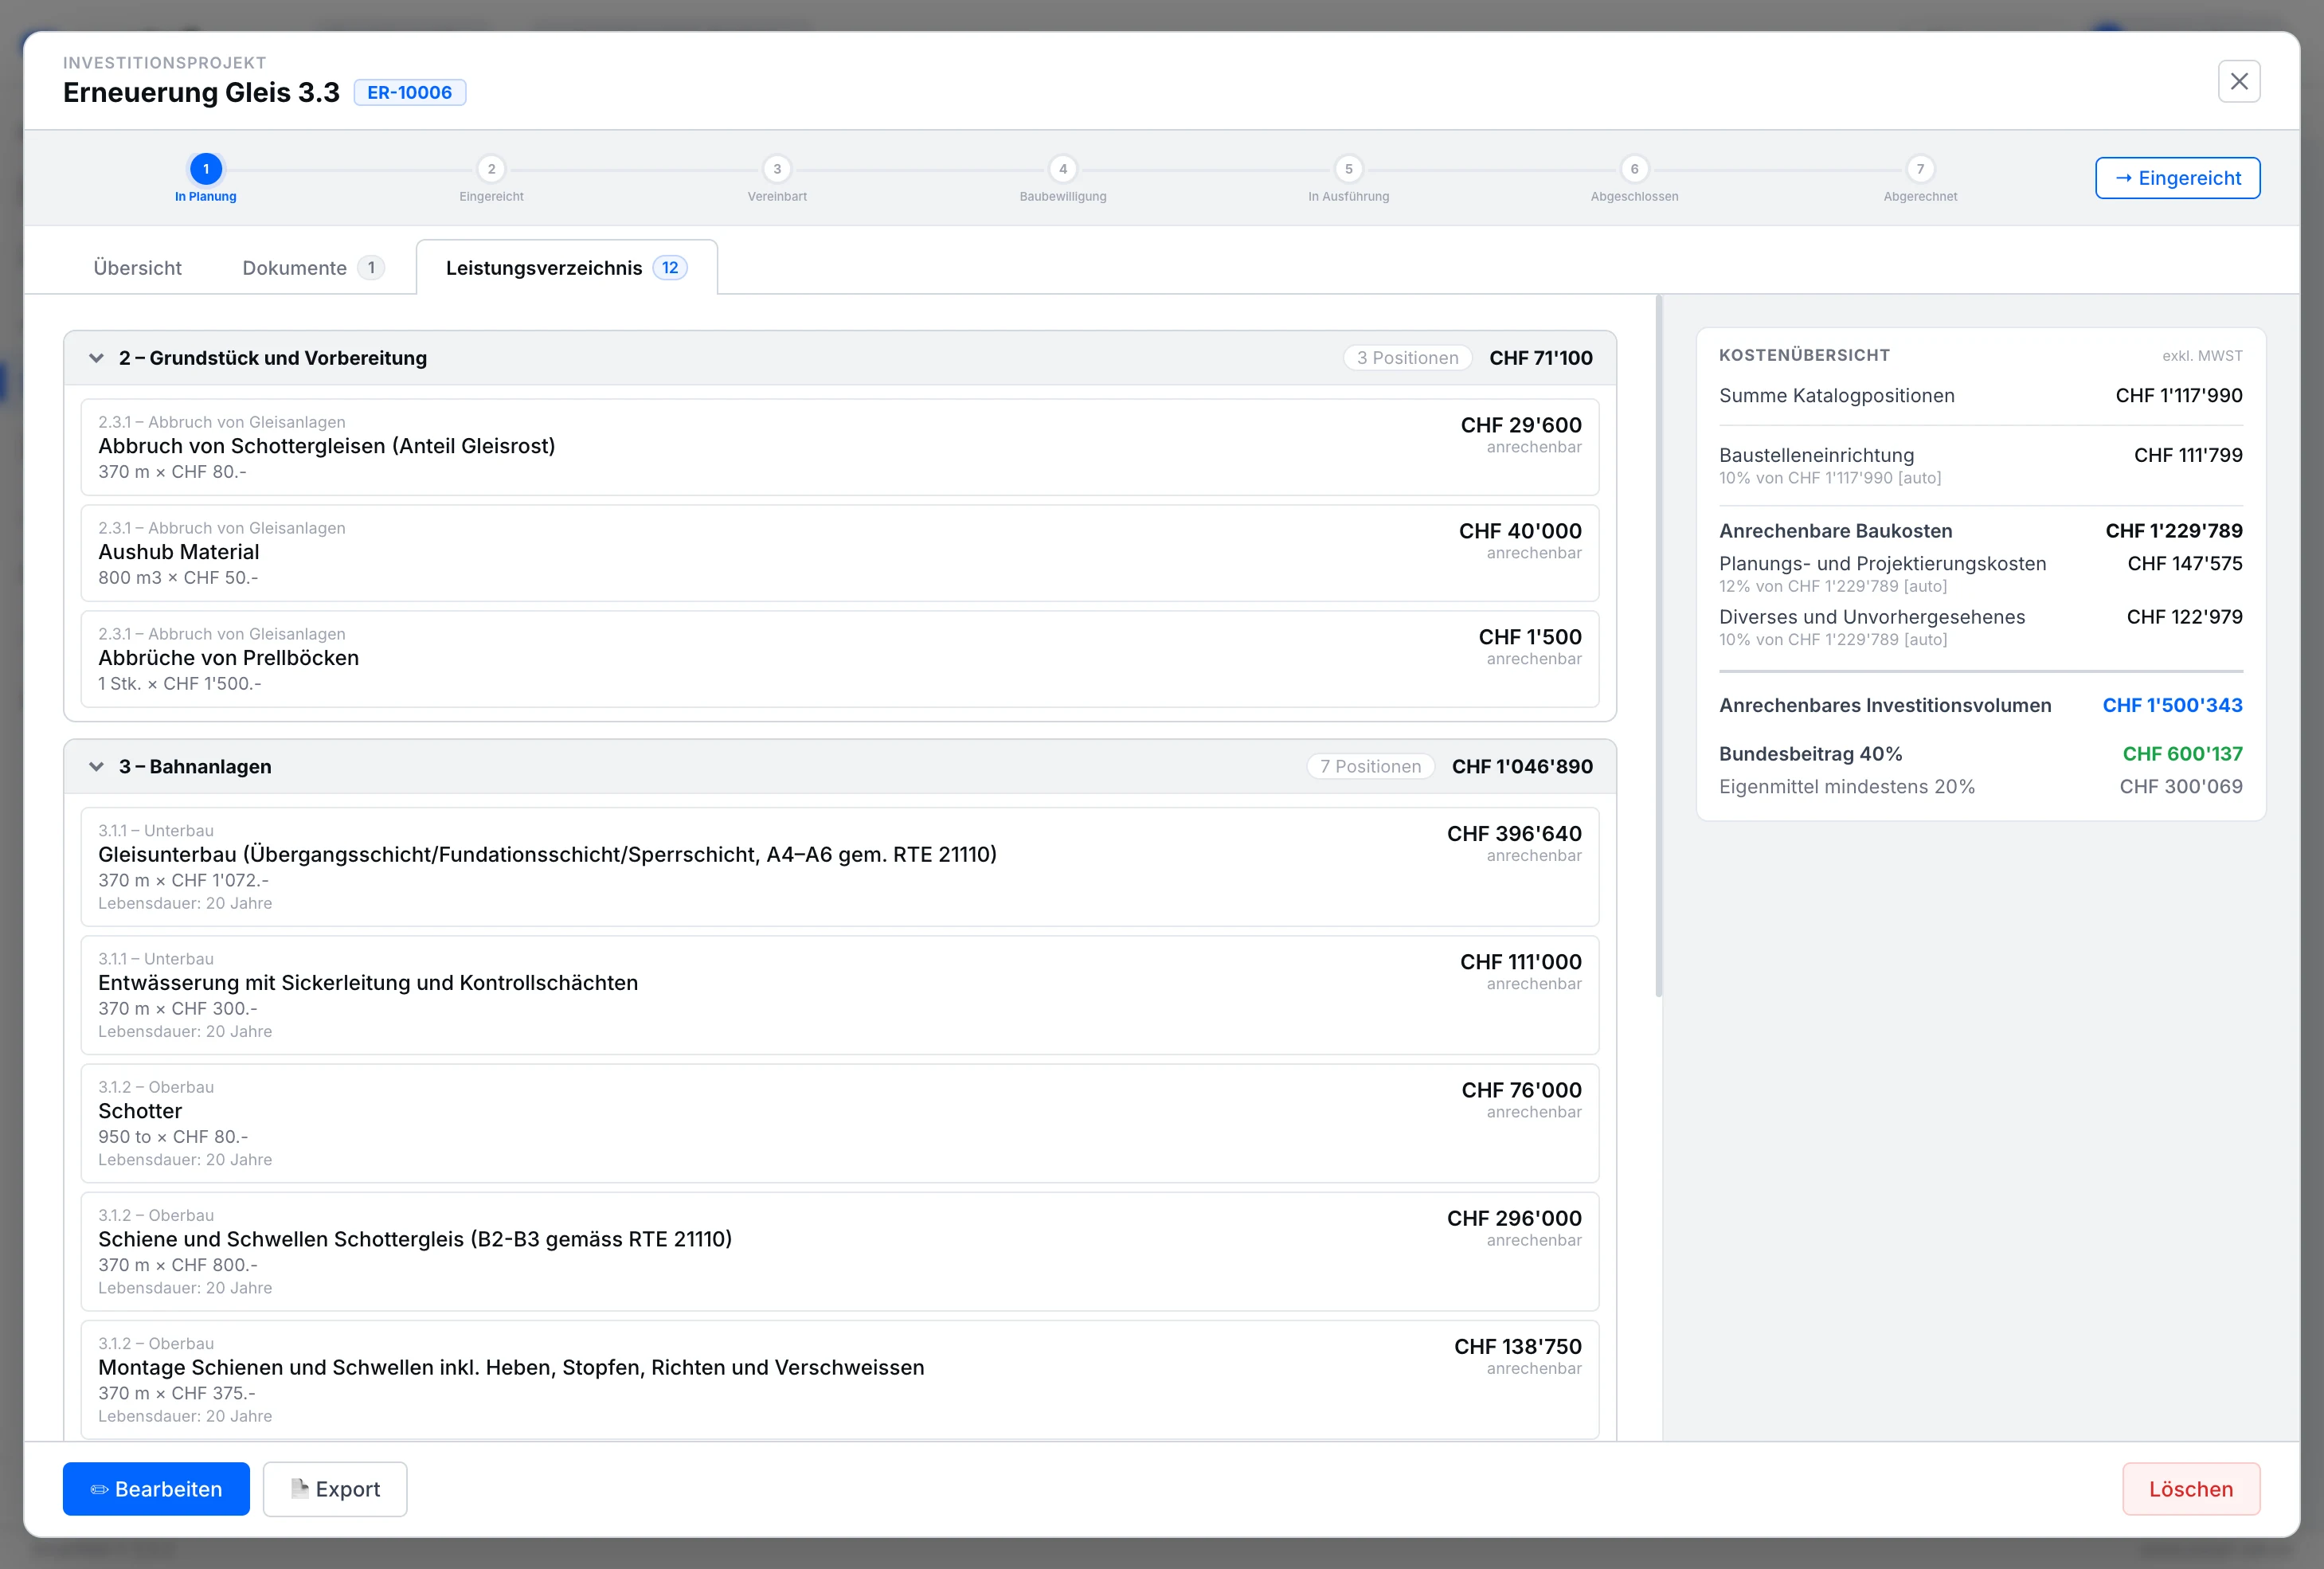Open position Abbruch von Schottergleisen (Anteil Gleisrost)

pos(840,447)
